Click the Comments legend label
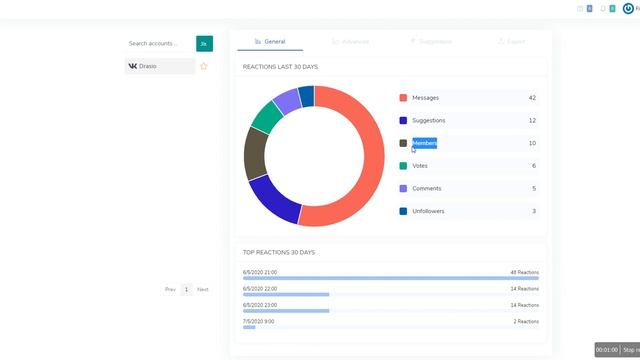 tap(427, 189)
